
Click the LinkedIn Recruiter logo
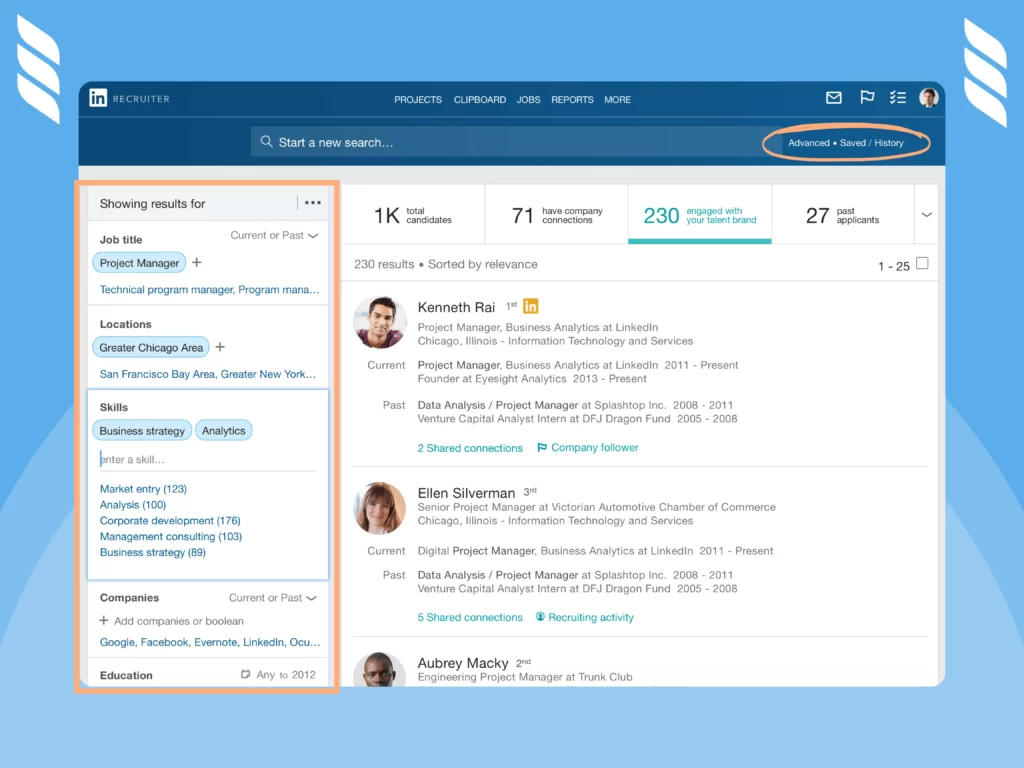[x=129, y=99]
